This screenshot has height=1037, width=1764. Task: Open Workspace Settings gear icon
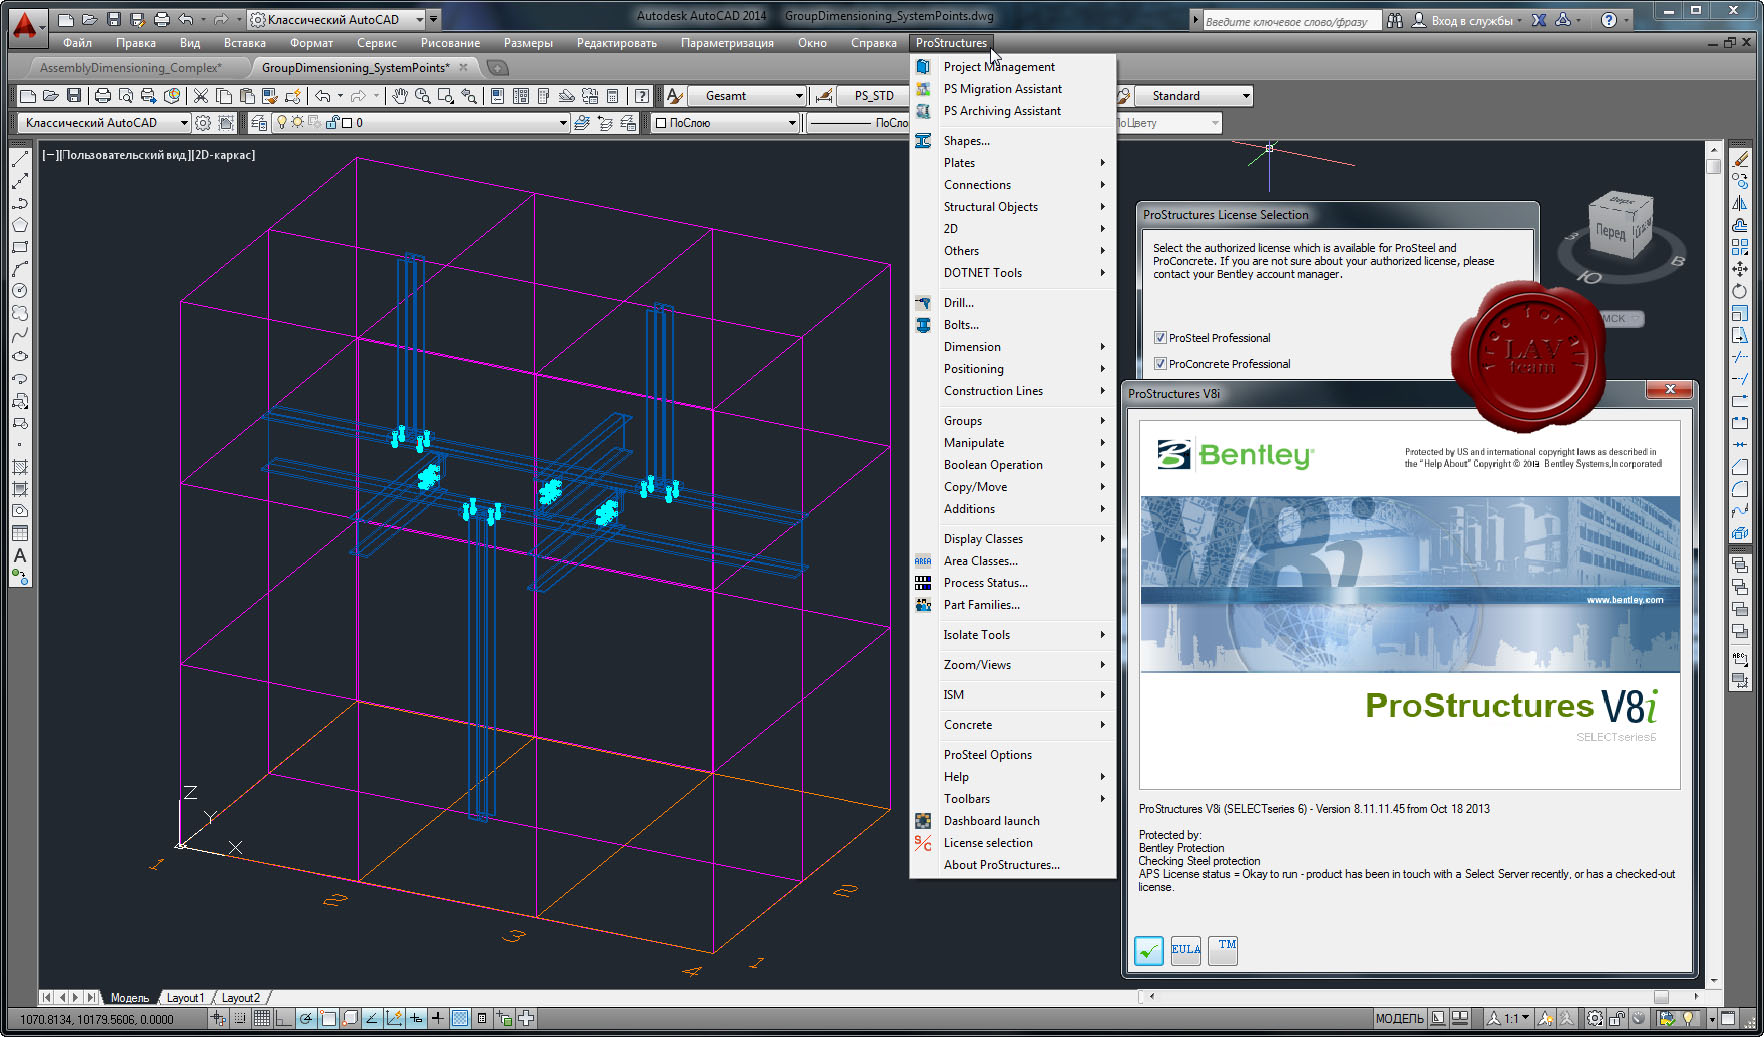tap(203, 123)
